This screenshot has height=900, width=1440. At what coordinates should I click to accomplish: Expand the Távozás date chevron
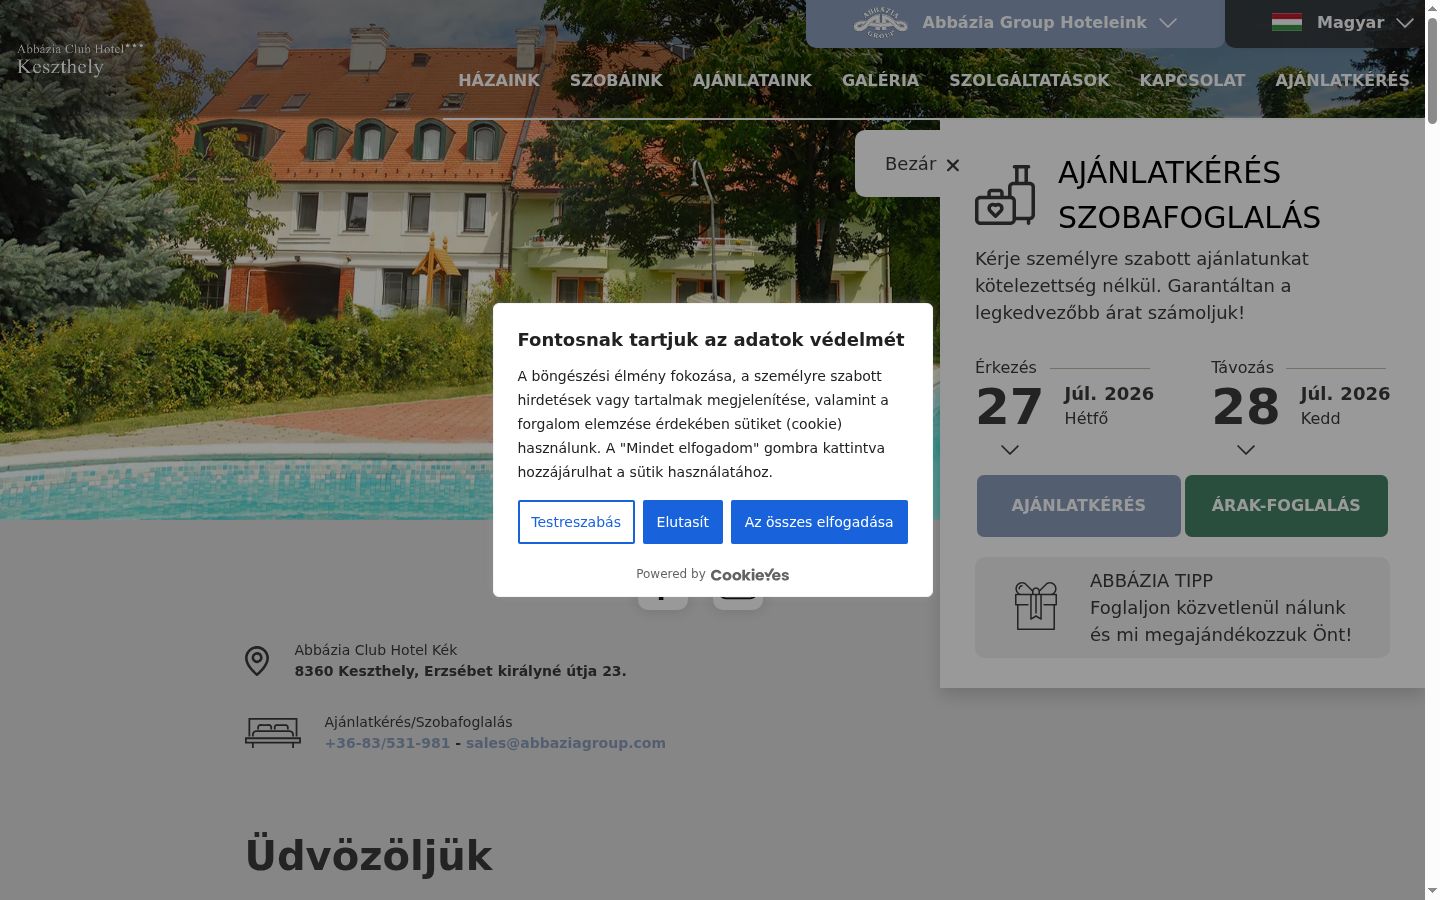(1246, 450)
